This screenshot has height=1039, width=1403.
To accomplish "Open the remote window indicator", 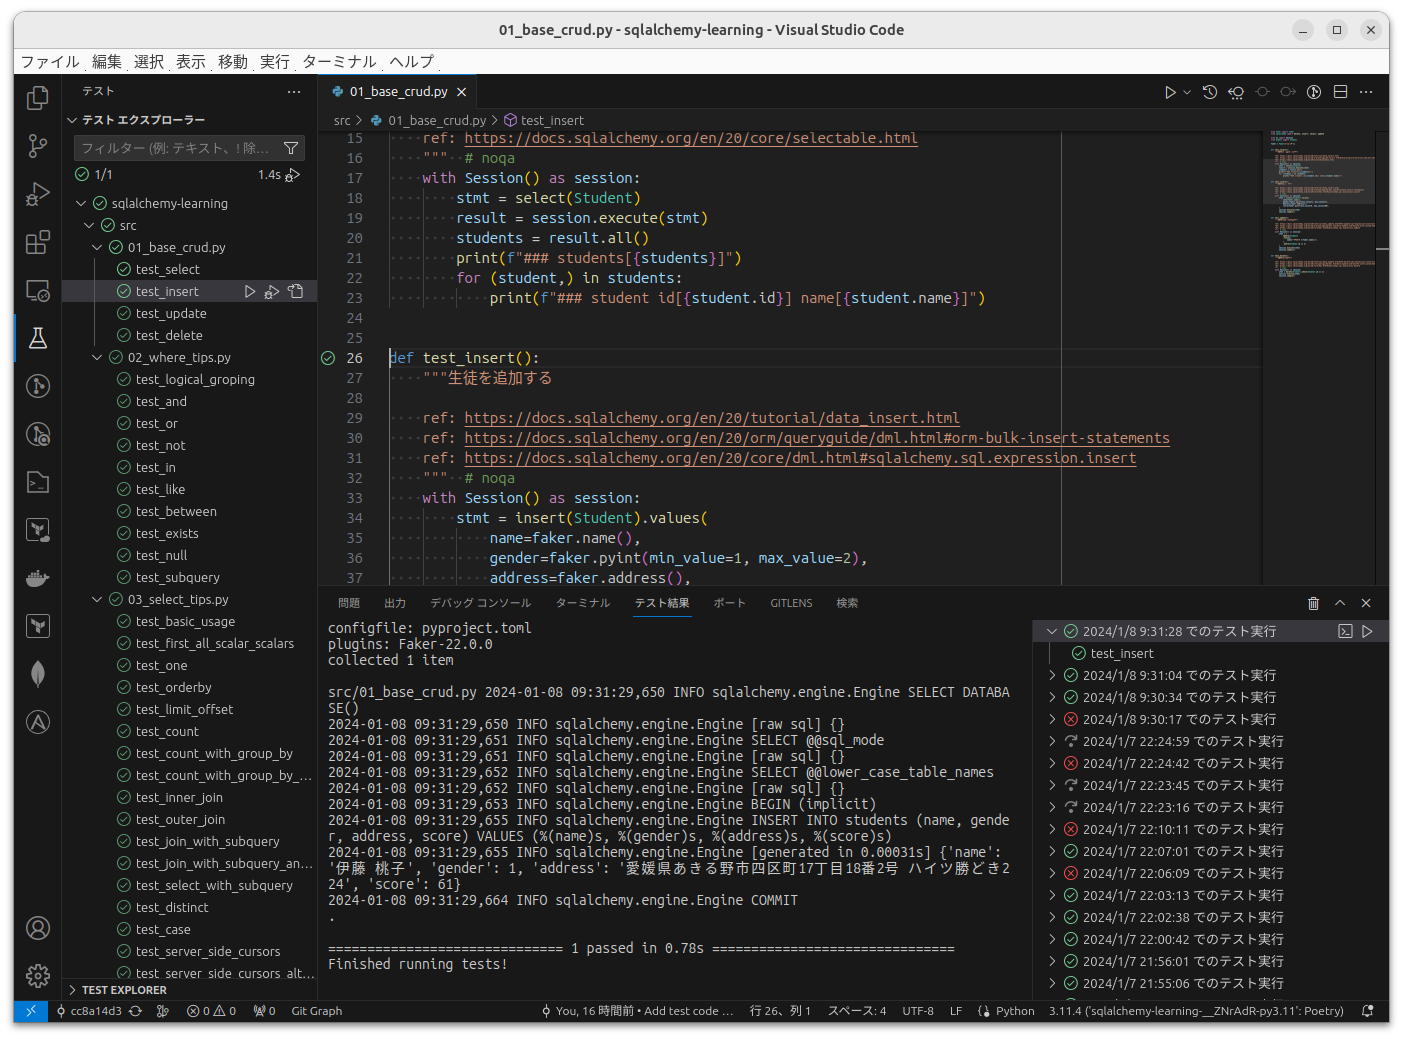I will pyautogui.click(x=31, y=1011).
